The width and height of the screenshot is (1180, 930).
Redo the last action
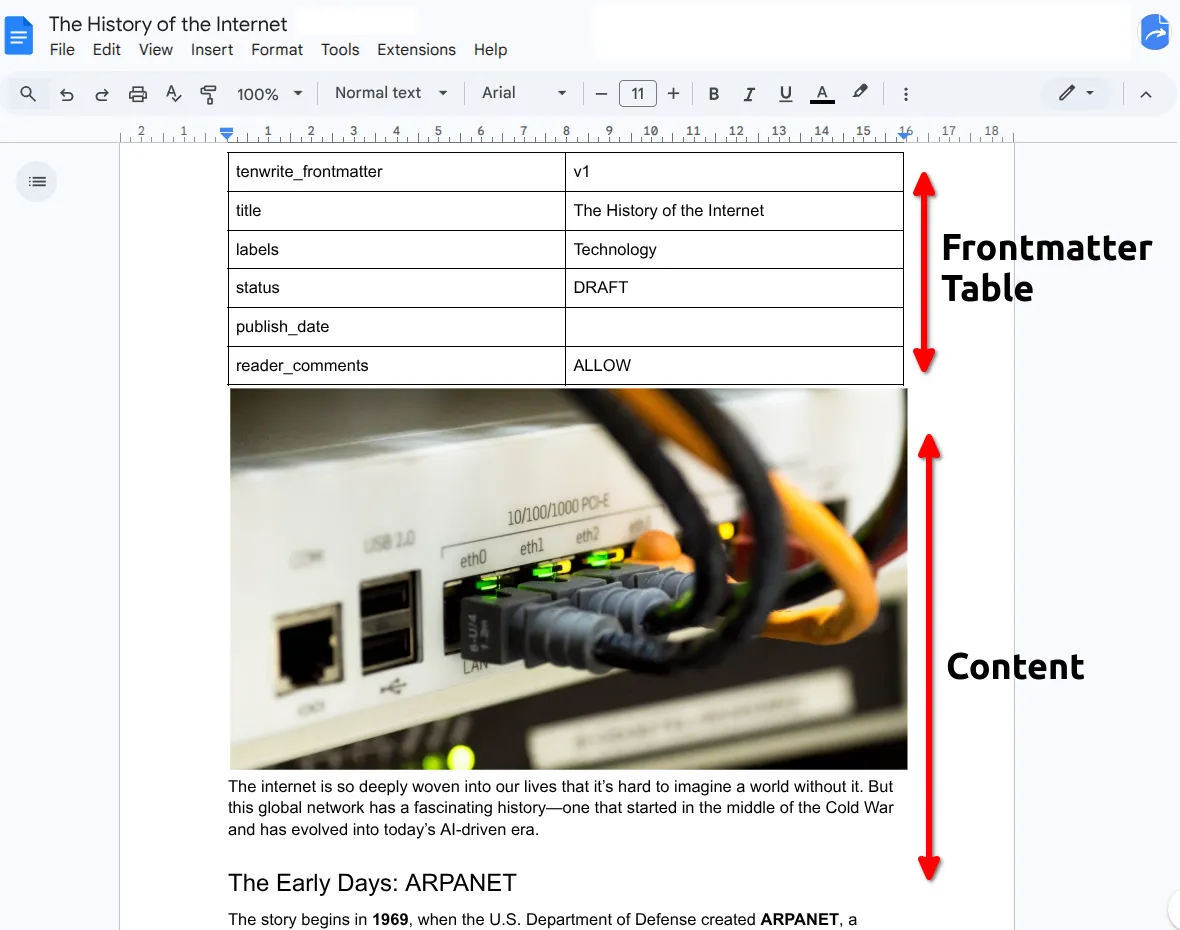101,93
